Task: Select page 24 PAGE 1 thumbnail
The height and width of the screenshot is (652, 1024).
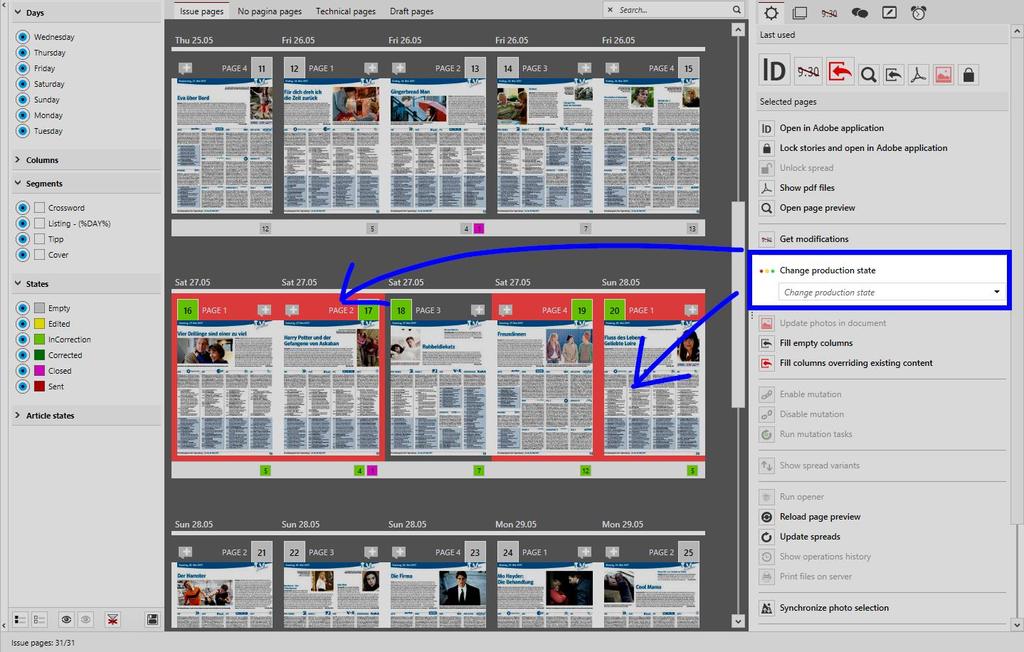Action: 545,594
